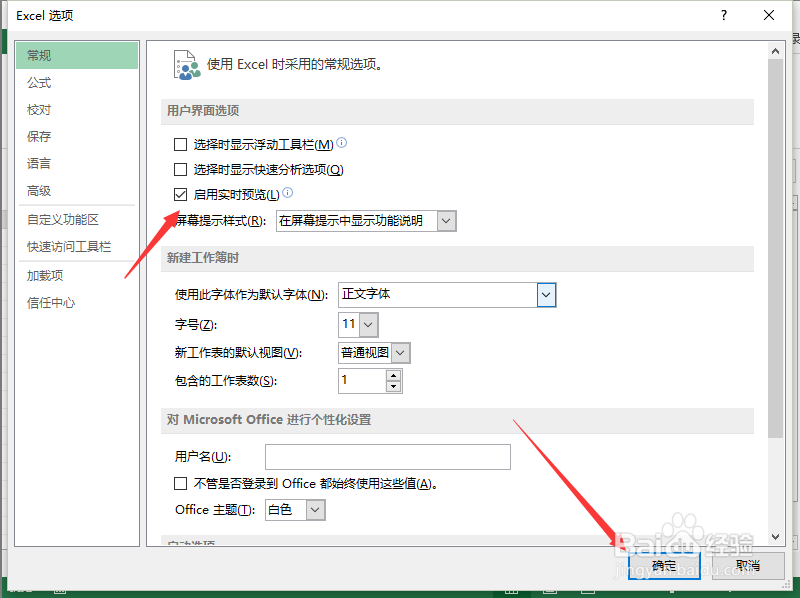
Task: Click the 用户界面选项 section header
Action: 457,111
